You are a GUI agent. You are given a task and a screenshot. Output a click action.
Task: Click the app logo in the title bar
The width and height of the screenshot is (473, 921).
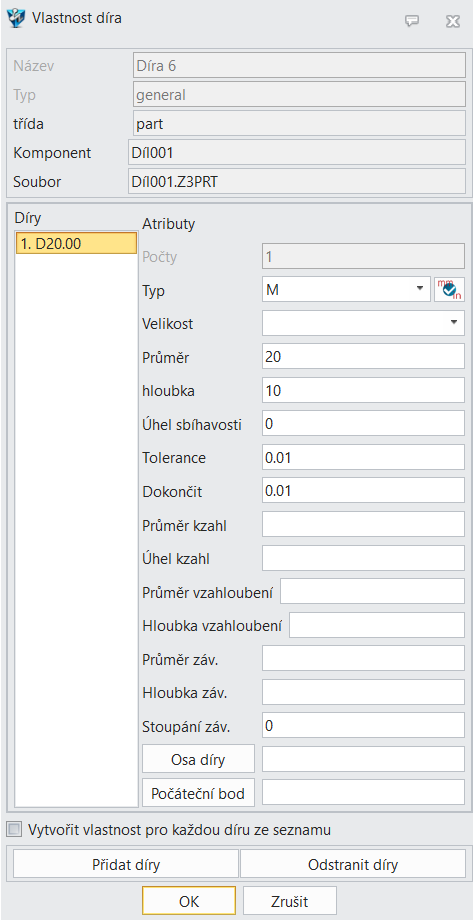click(x=16, y=18)
